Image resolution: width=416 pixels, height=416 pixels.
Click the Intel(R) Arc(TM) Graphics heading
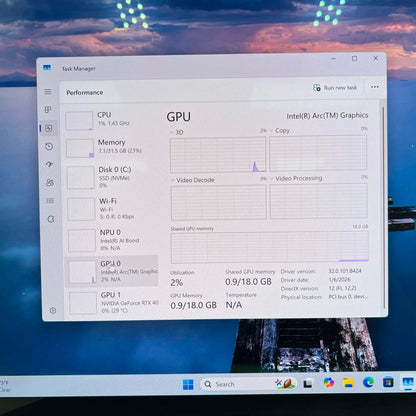pos(327,116)
